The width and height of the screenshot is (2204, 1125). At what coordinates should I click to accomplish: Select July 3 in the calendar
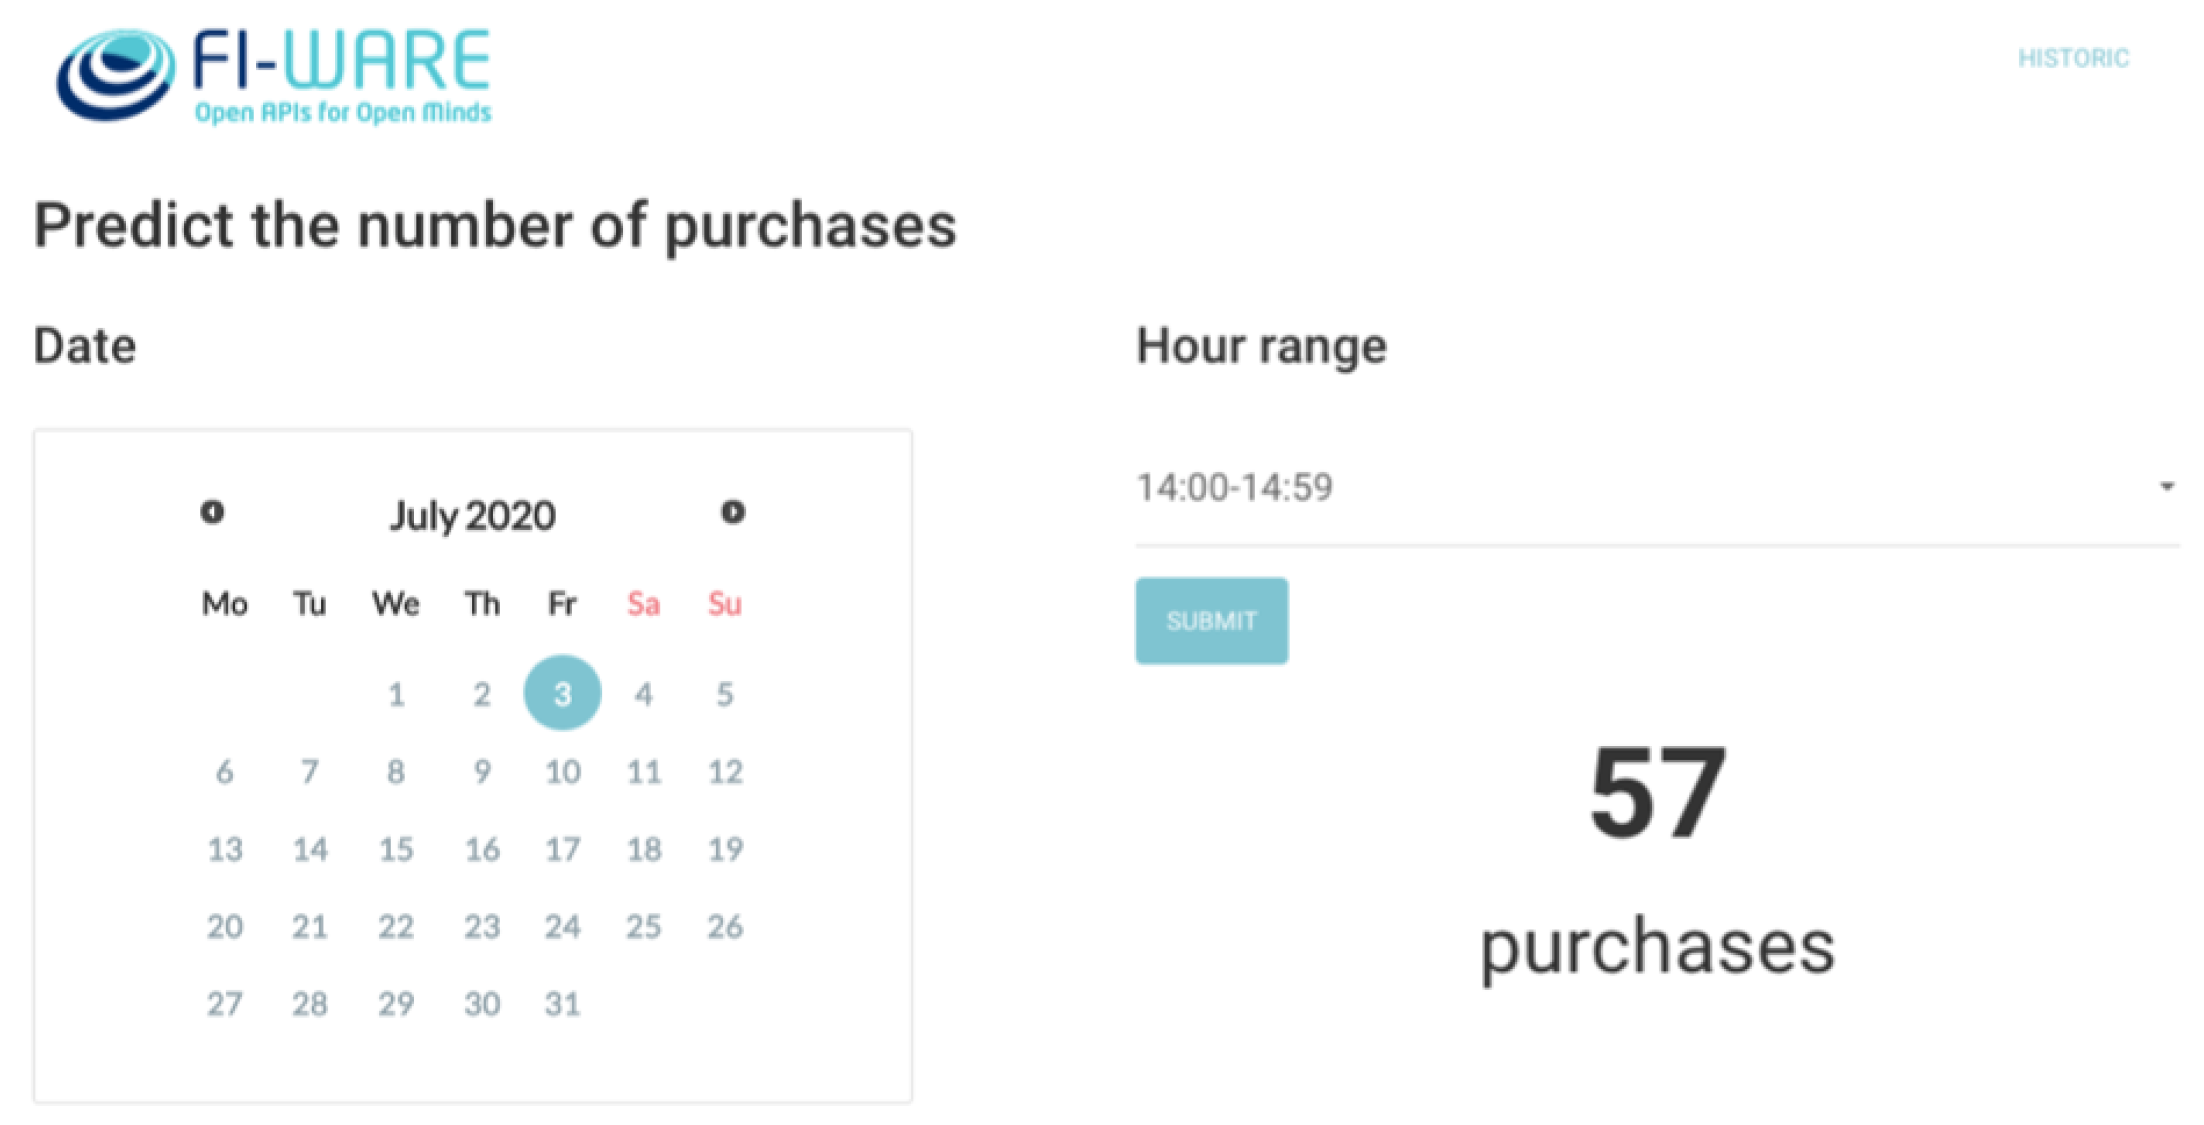562,693
